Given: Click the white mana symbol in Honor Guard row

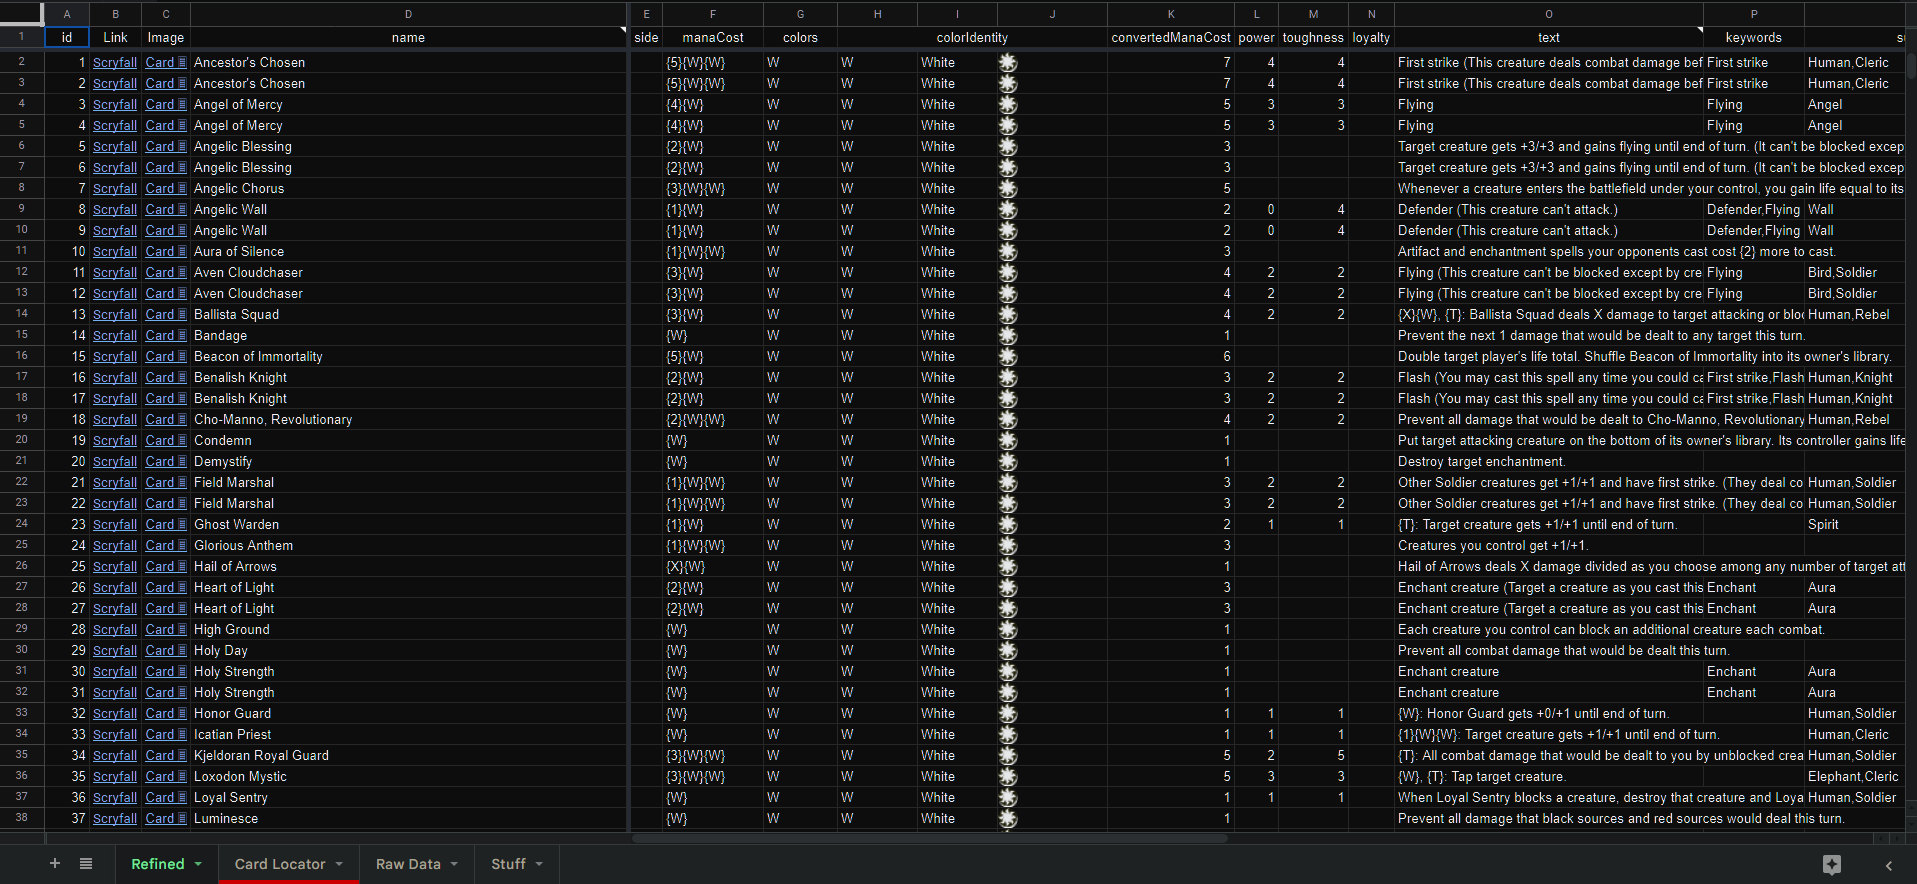Looking at the screenshot, I should (1008, 713).
